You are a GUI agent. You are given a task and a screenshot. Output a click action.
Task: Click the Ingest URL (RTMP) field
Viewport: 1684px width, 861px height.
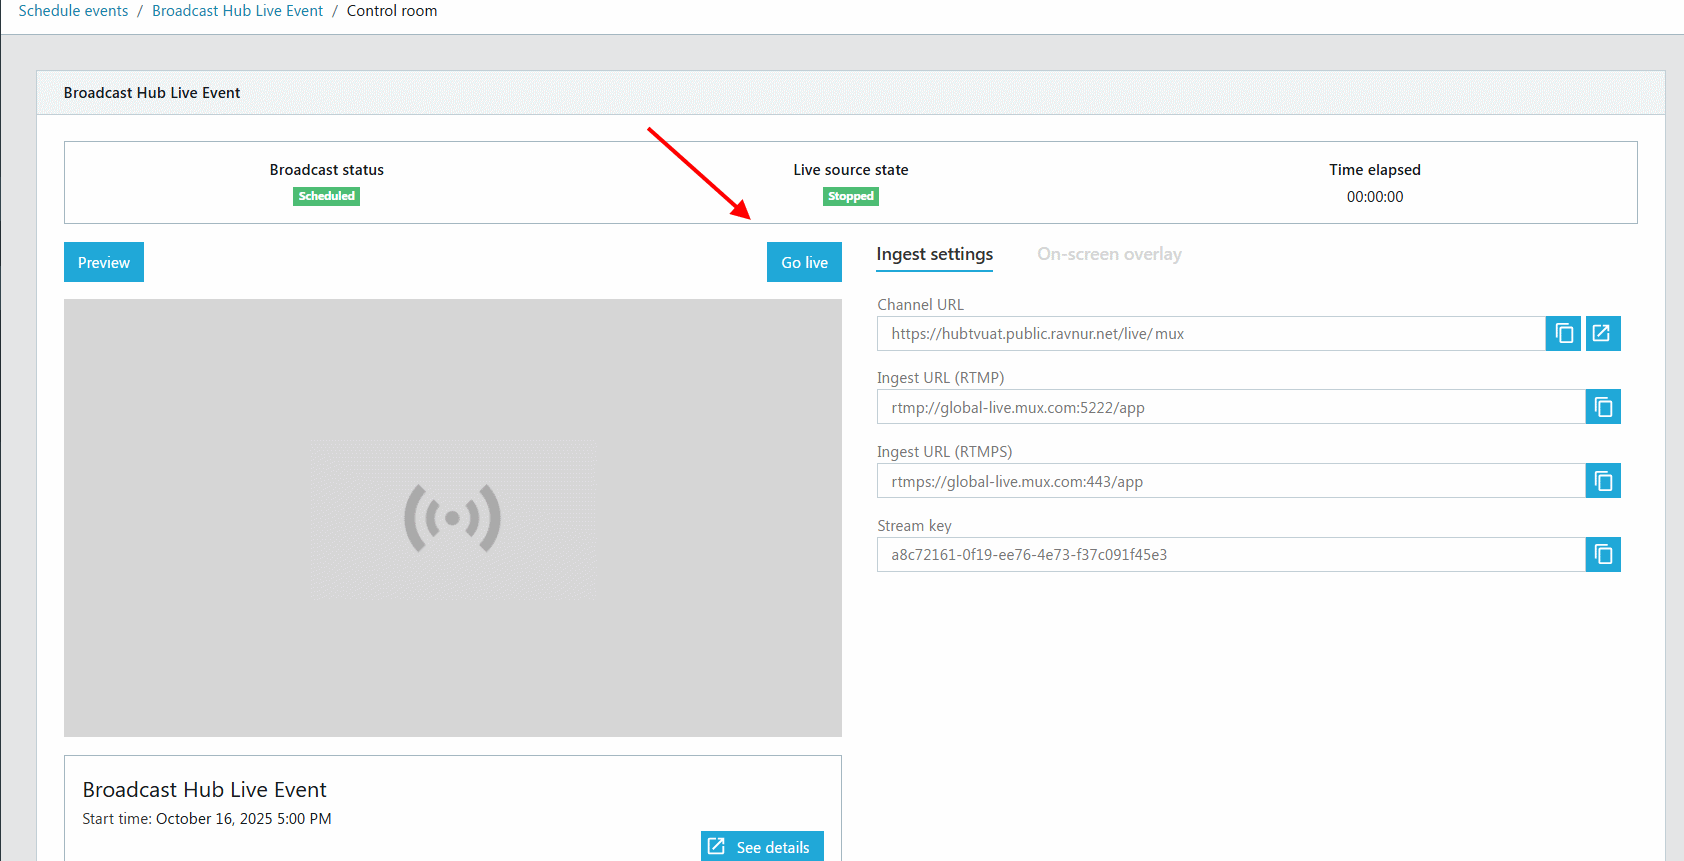tap(1231, 407)
